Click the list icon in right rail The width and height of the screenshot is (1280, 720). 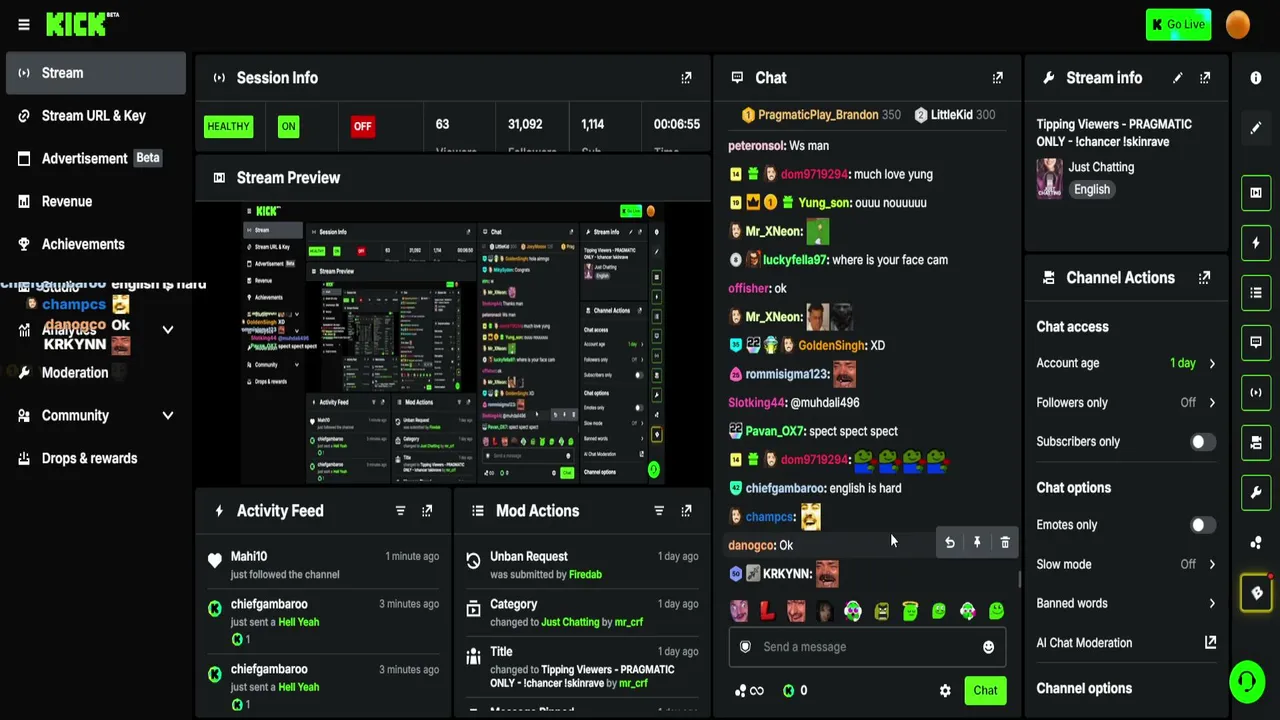click(1256, 293)
